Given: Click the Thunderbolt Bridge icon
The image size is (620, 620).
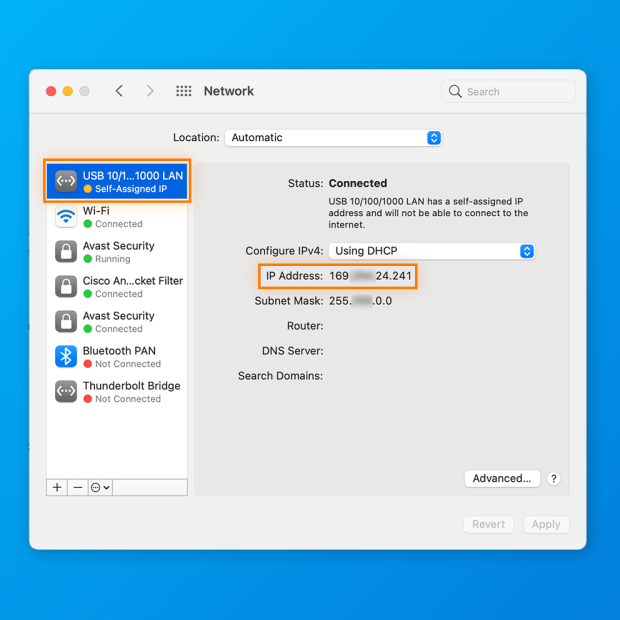Looking at the screenshot, I should [x=66, y=392].
